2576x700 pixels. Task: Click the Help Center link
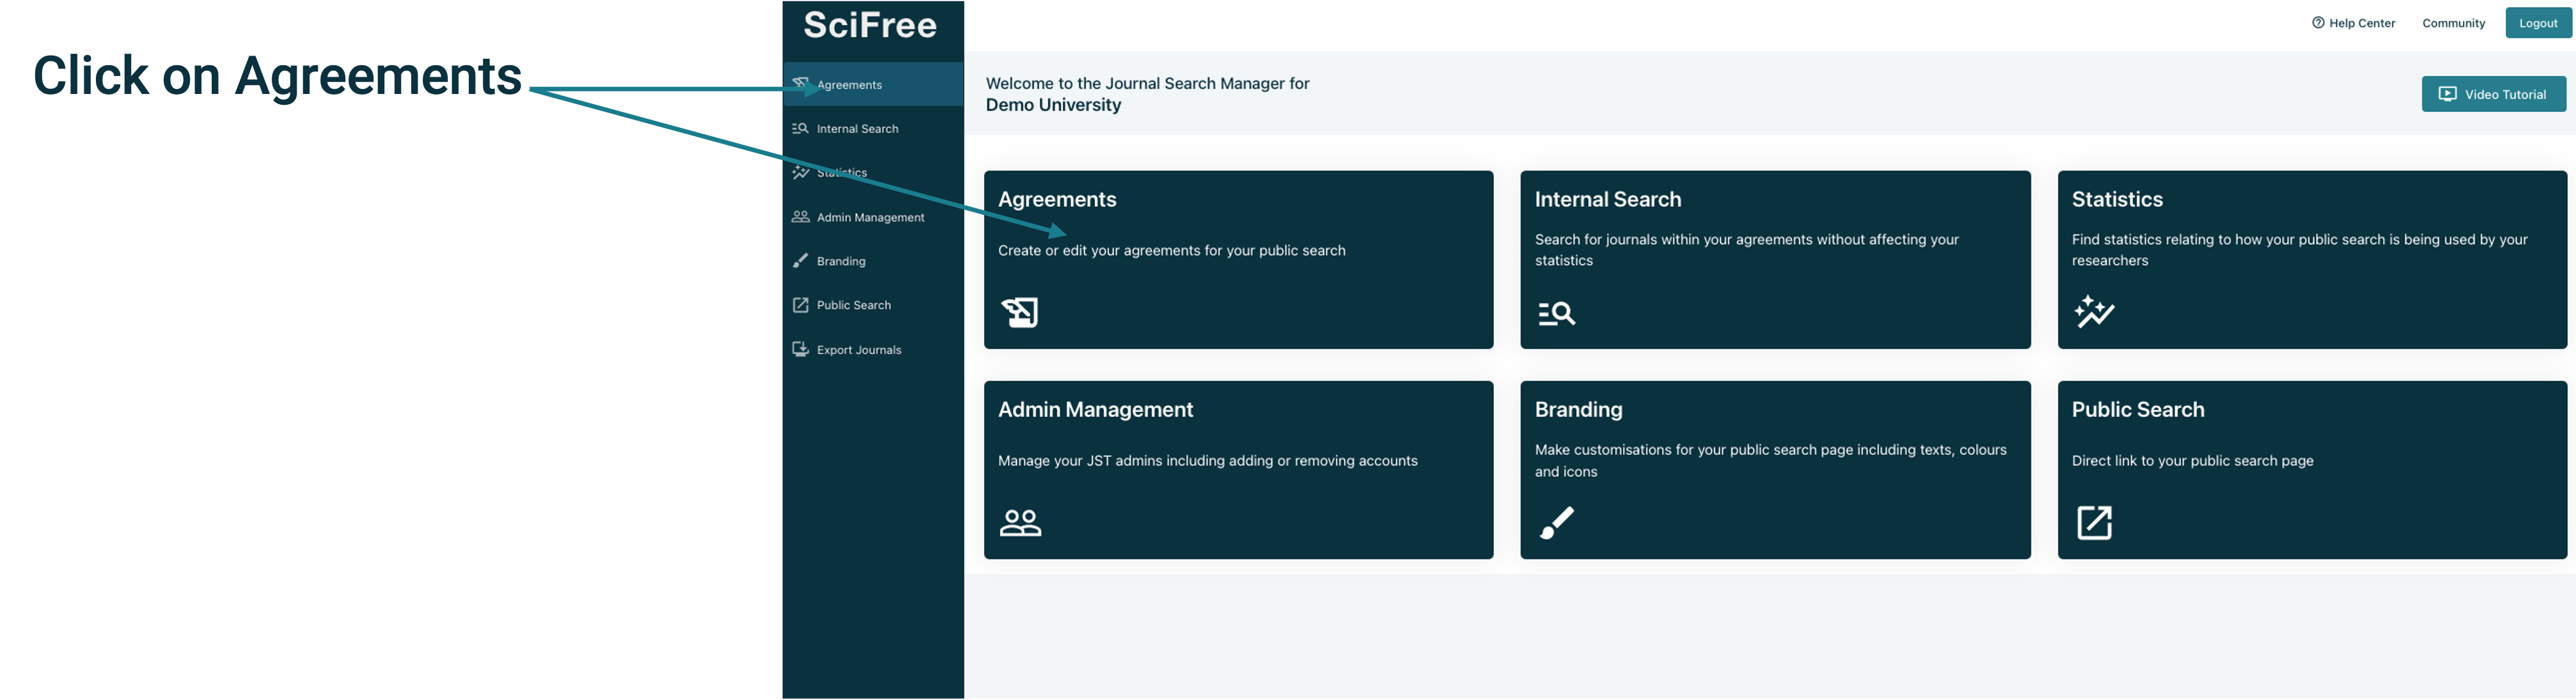click(x=2362, y=22)
